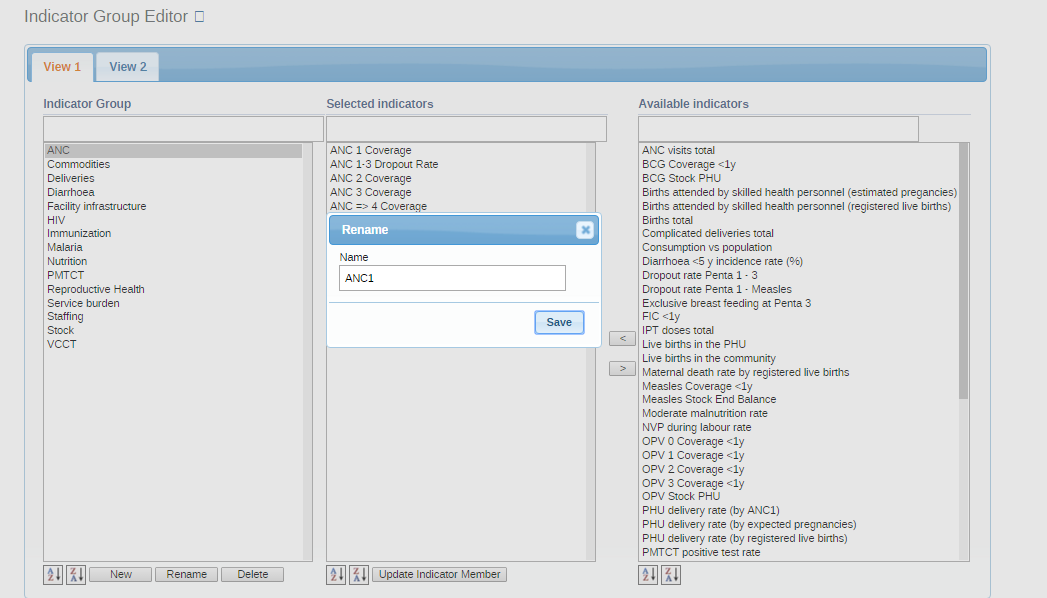
Task: Sort indicator groups Z to A
Action: (76, 575)
